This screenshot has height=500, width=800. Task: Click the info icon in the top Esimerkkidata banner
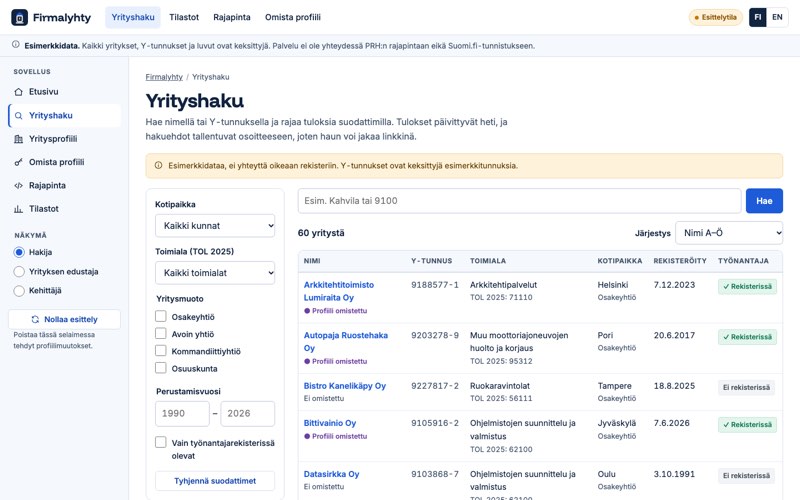[x=16, y=45]
